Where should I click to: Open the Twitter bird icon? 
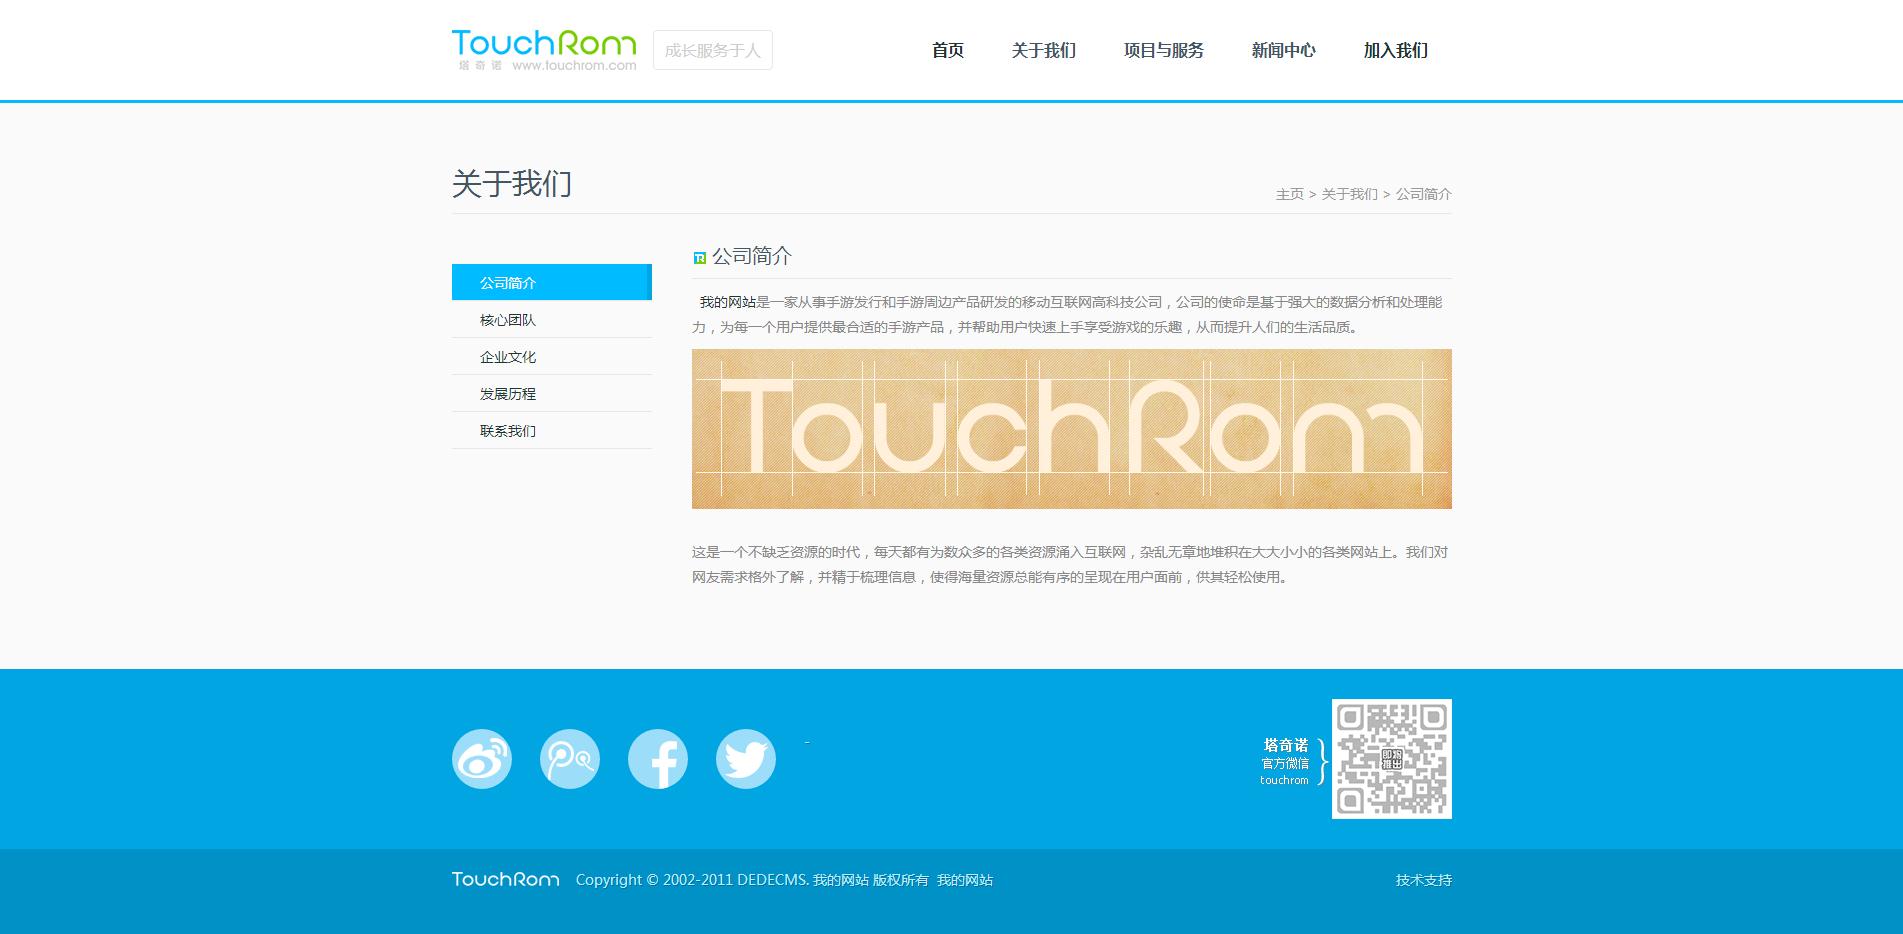tap(746, 759)
